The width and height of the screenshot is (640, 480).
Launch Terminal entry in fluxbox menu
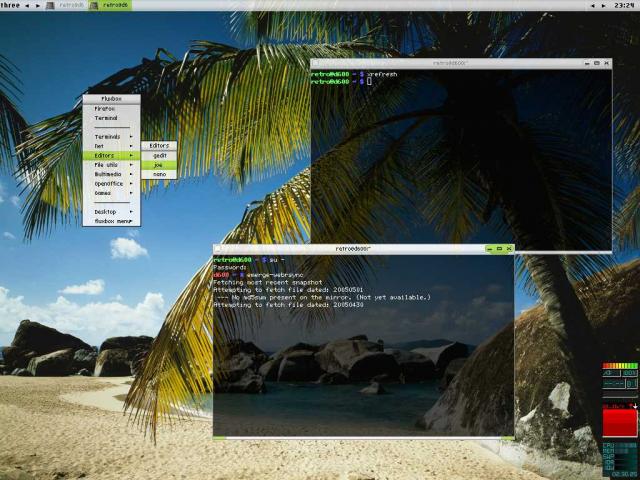pyautogui.click(x=111, y=118)
